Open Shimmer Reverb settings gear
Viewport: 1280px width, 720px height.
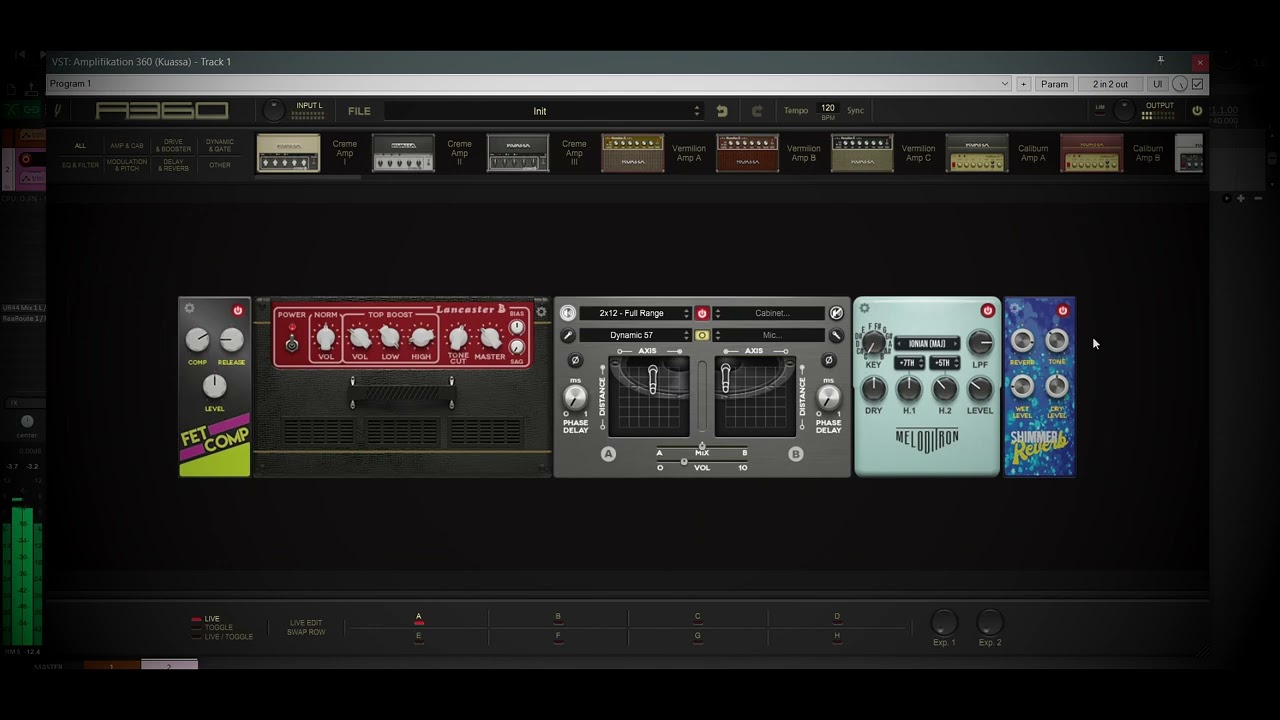point(1015,309)
